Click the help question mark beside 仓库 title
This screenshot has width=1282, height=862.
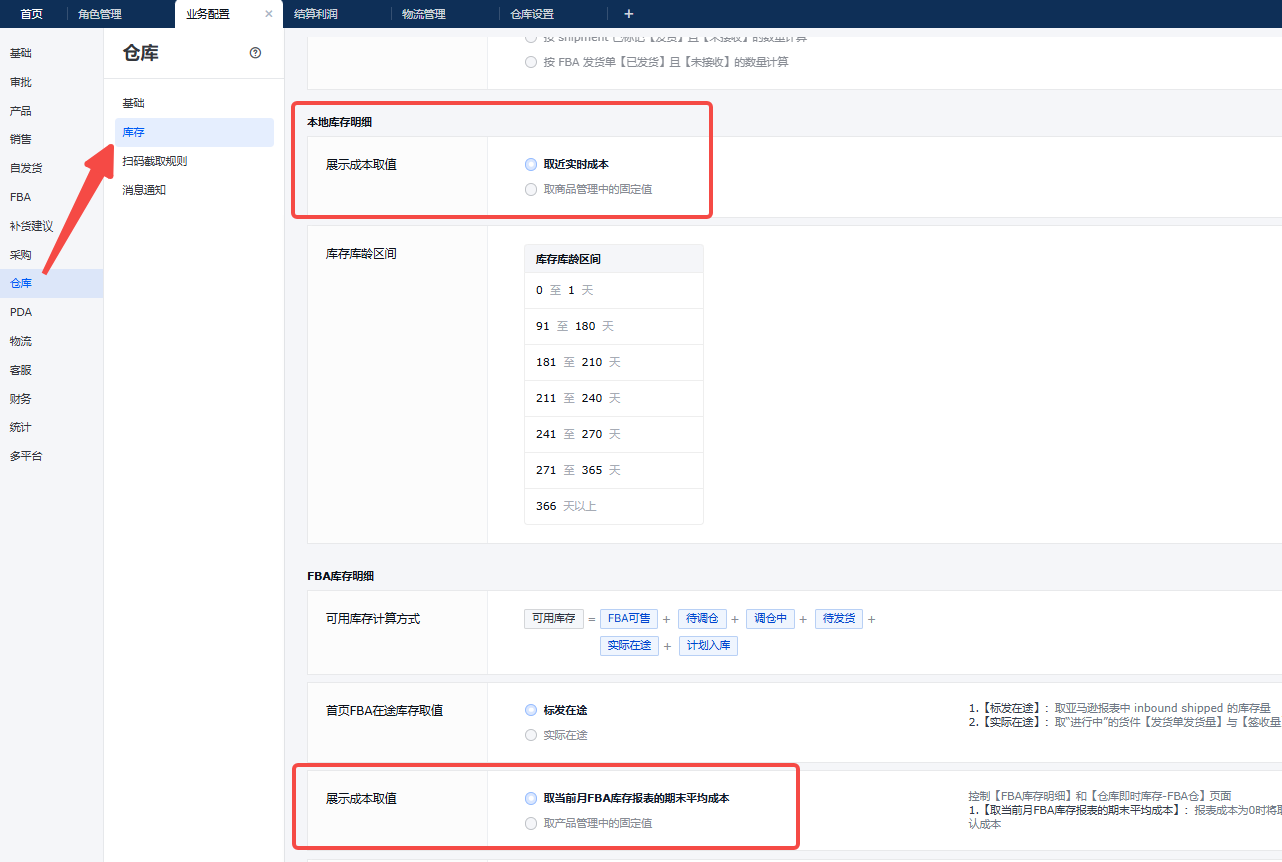pos(255,53)
